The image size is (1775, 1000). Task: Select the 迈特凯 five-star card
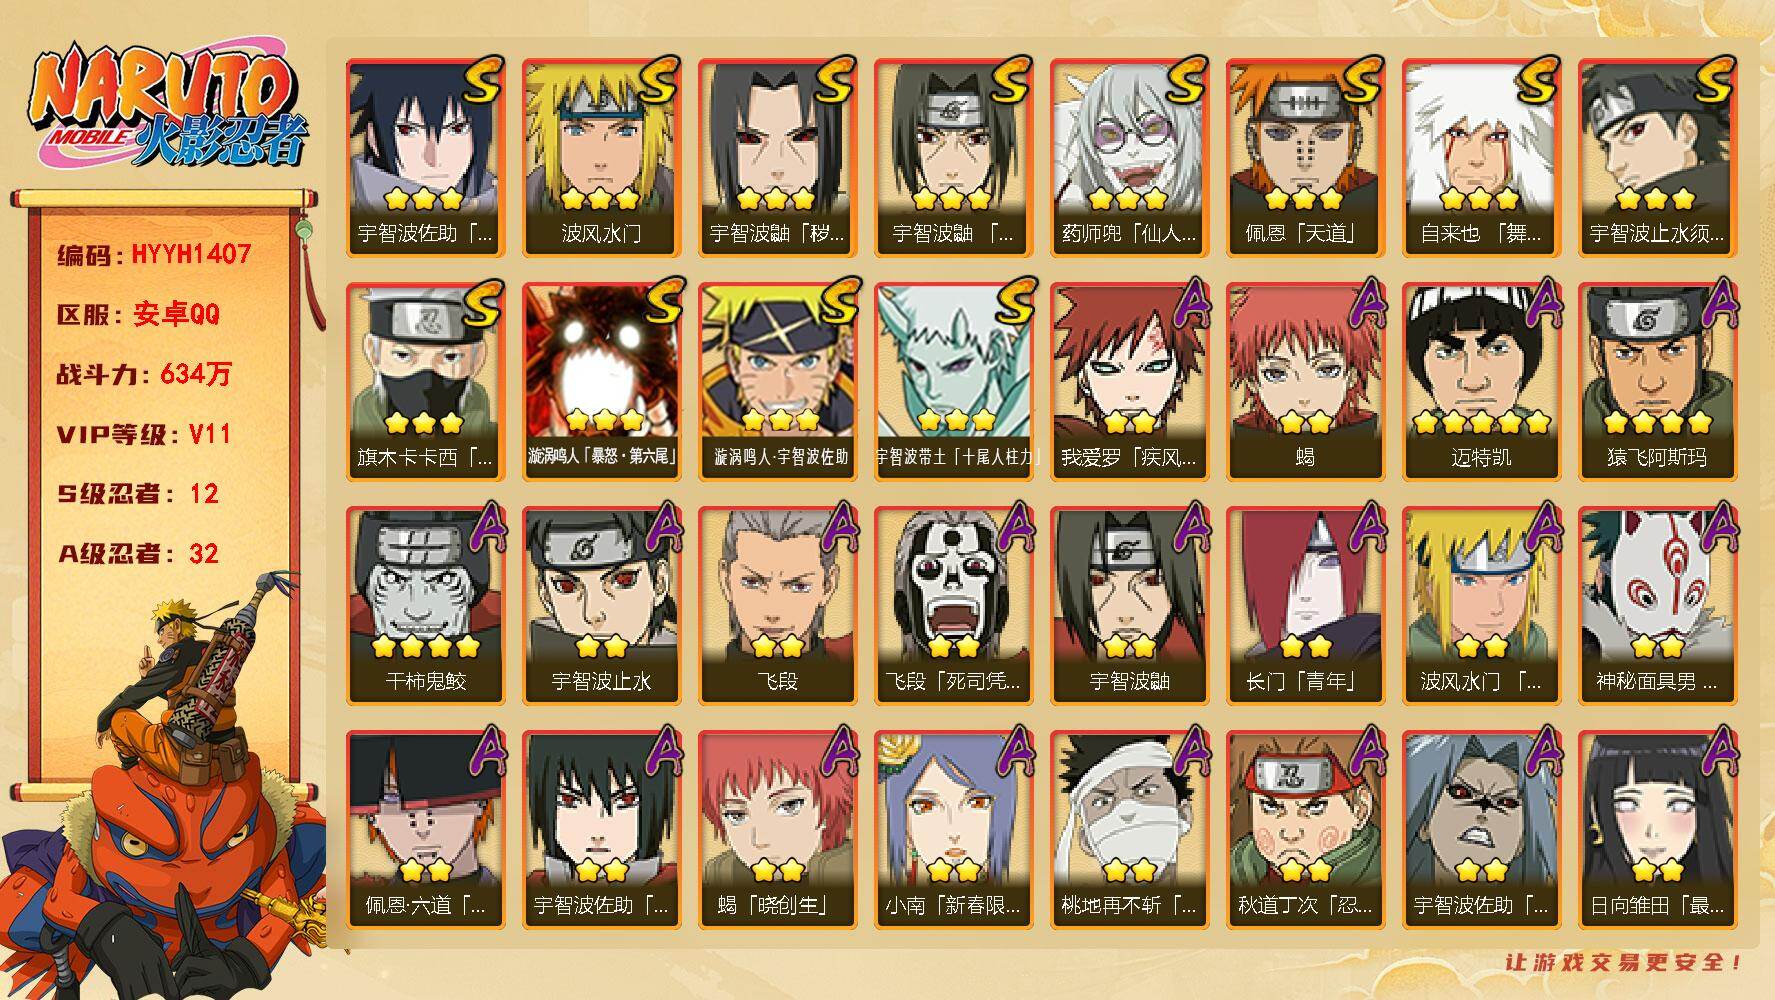click(1481, 381)
